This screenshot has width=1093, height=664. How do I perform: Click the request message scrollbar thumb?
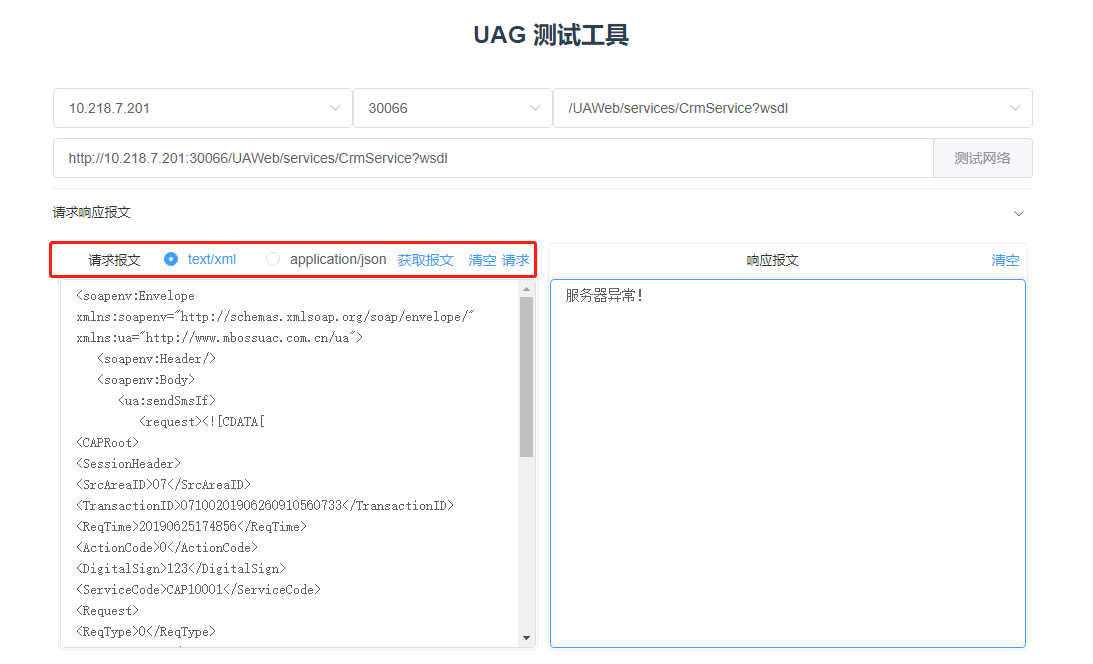[526, 377]
